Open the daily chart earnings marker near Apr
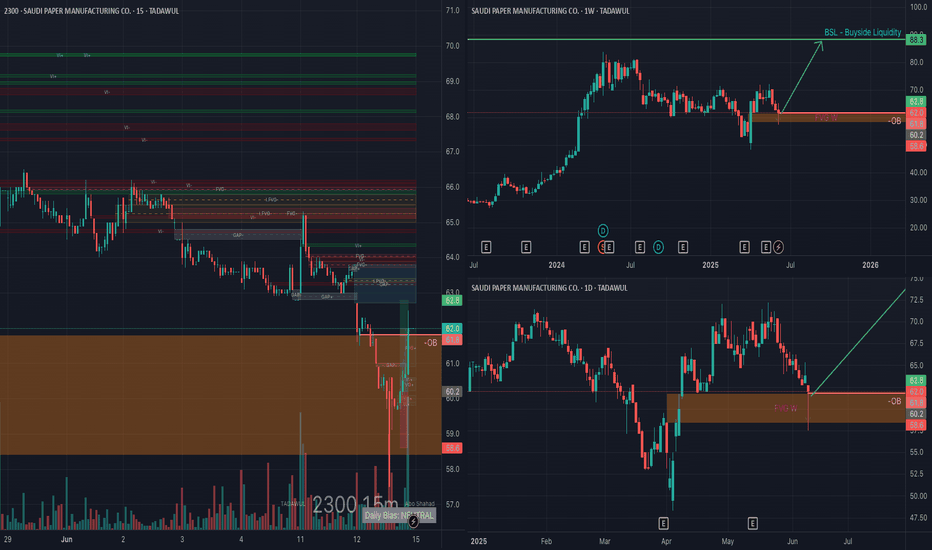The height and width of the screenshot is (550, 932). [663, 523]
